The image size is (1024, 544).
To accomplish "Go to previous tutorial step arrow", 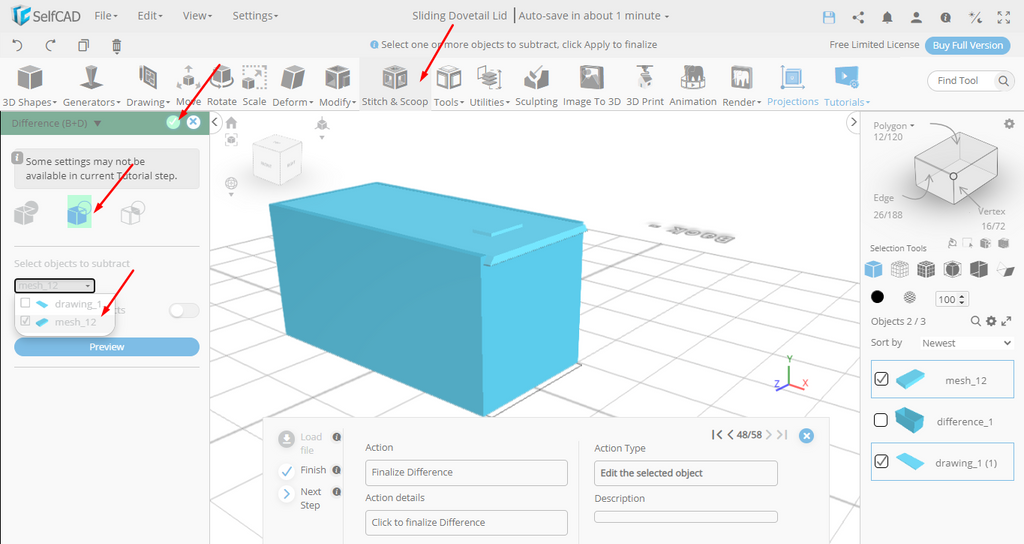I will pos(730,435).
